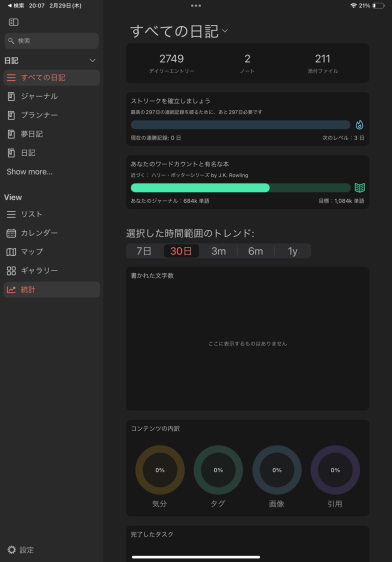Click the ストリークを確立しましょう heading

[x=170, y=101]
